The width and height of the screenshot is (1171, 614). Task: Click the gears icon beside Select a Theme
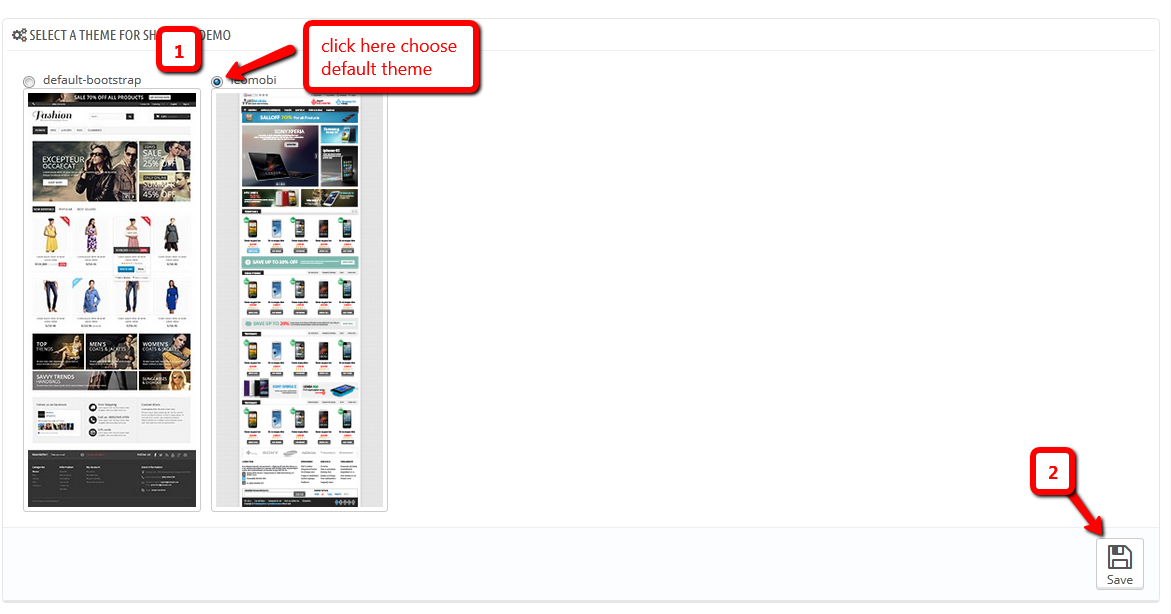19,35
